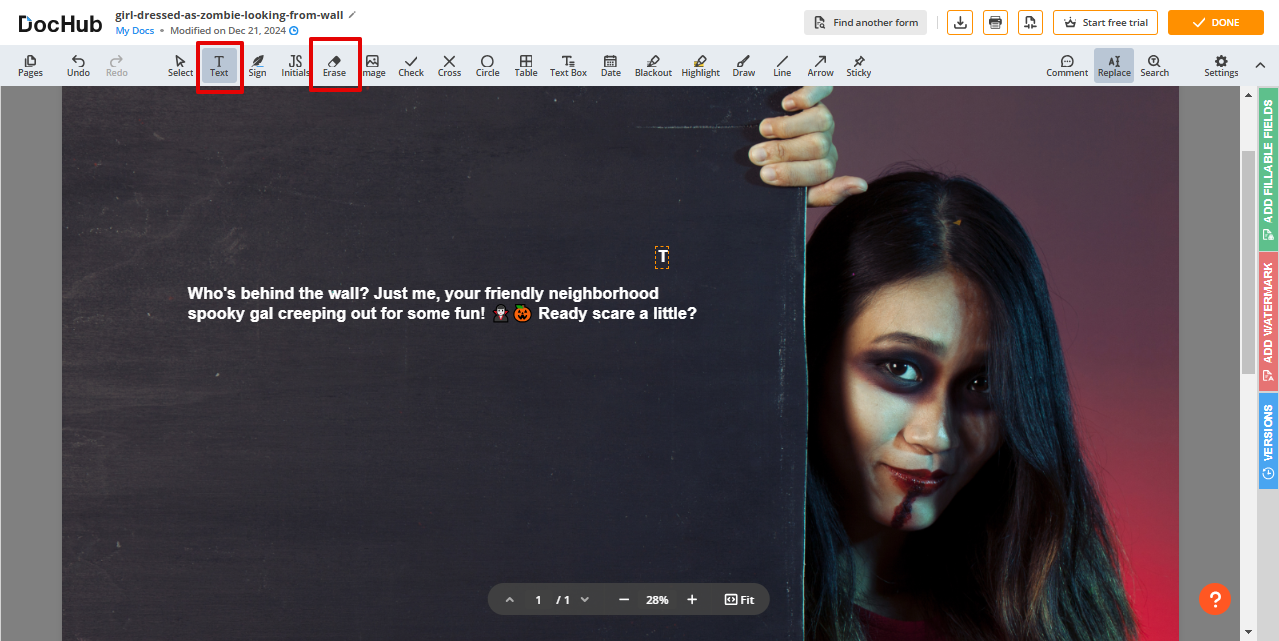Go to the DocHub home logo
This screenshot has width=1279, height=641.
point(60,23)
